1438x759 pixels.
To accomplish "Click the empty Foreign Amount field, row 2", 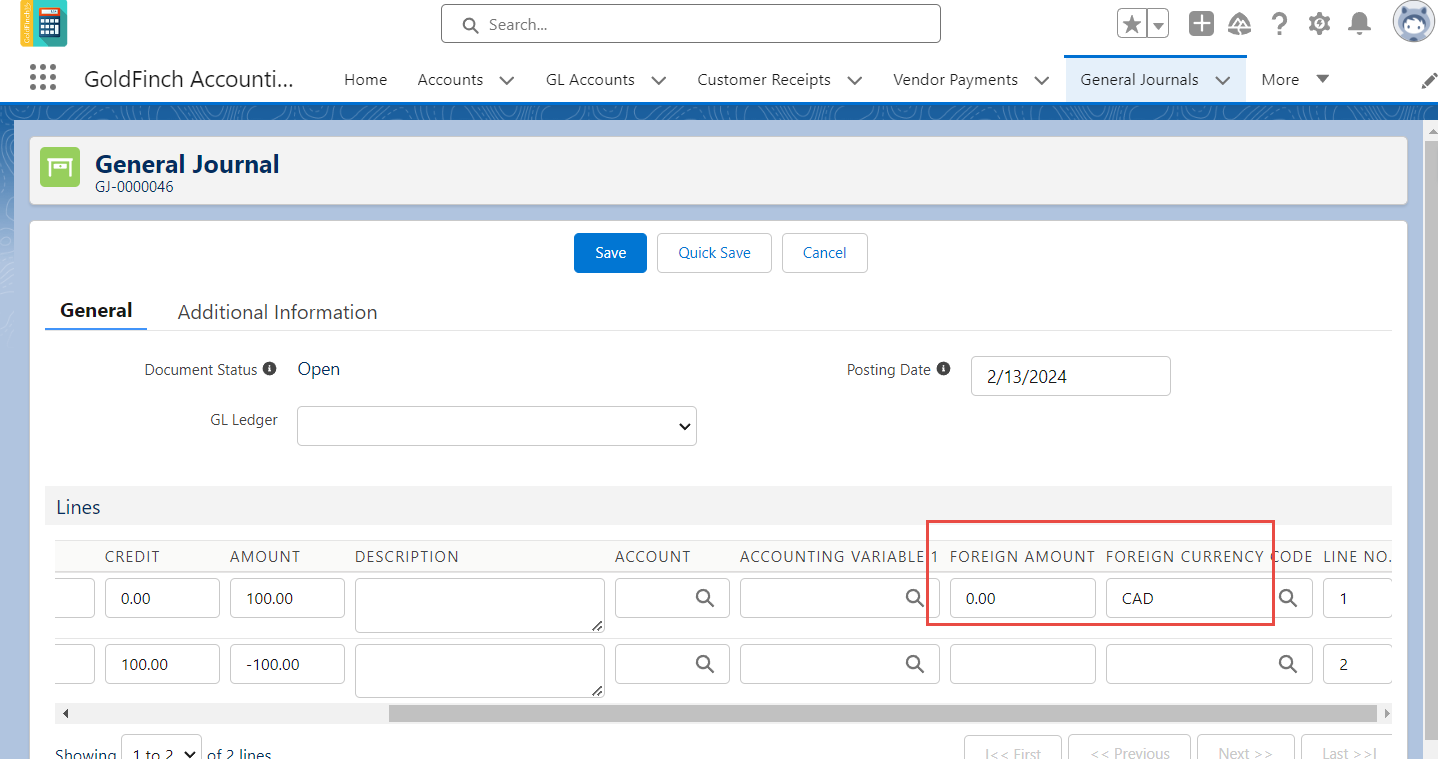I will coord(1023,664).
